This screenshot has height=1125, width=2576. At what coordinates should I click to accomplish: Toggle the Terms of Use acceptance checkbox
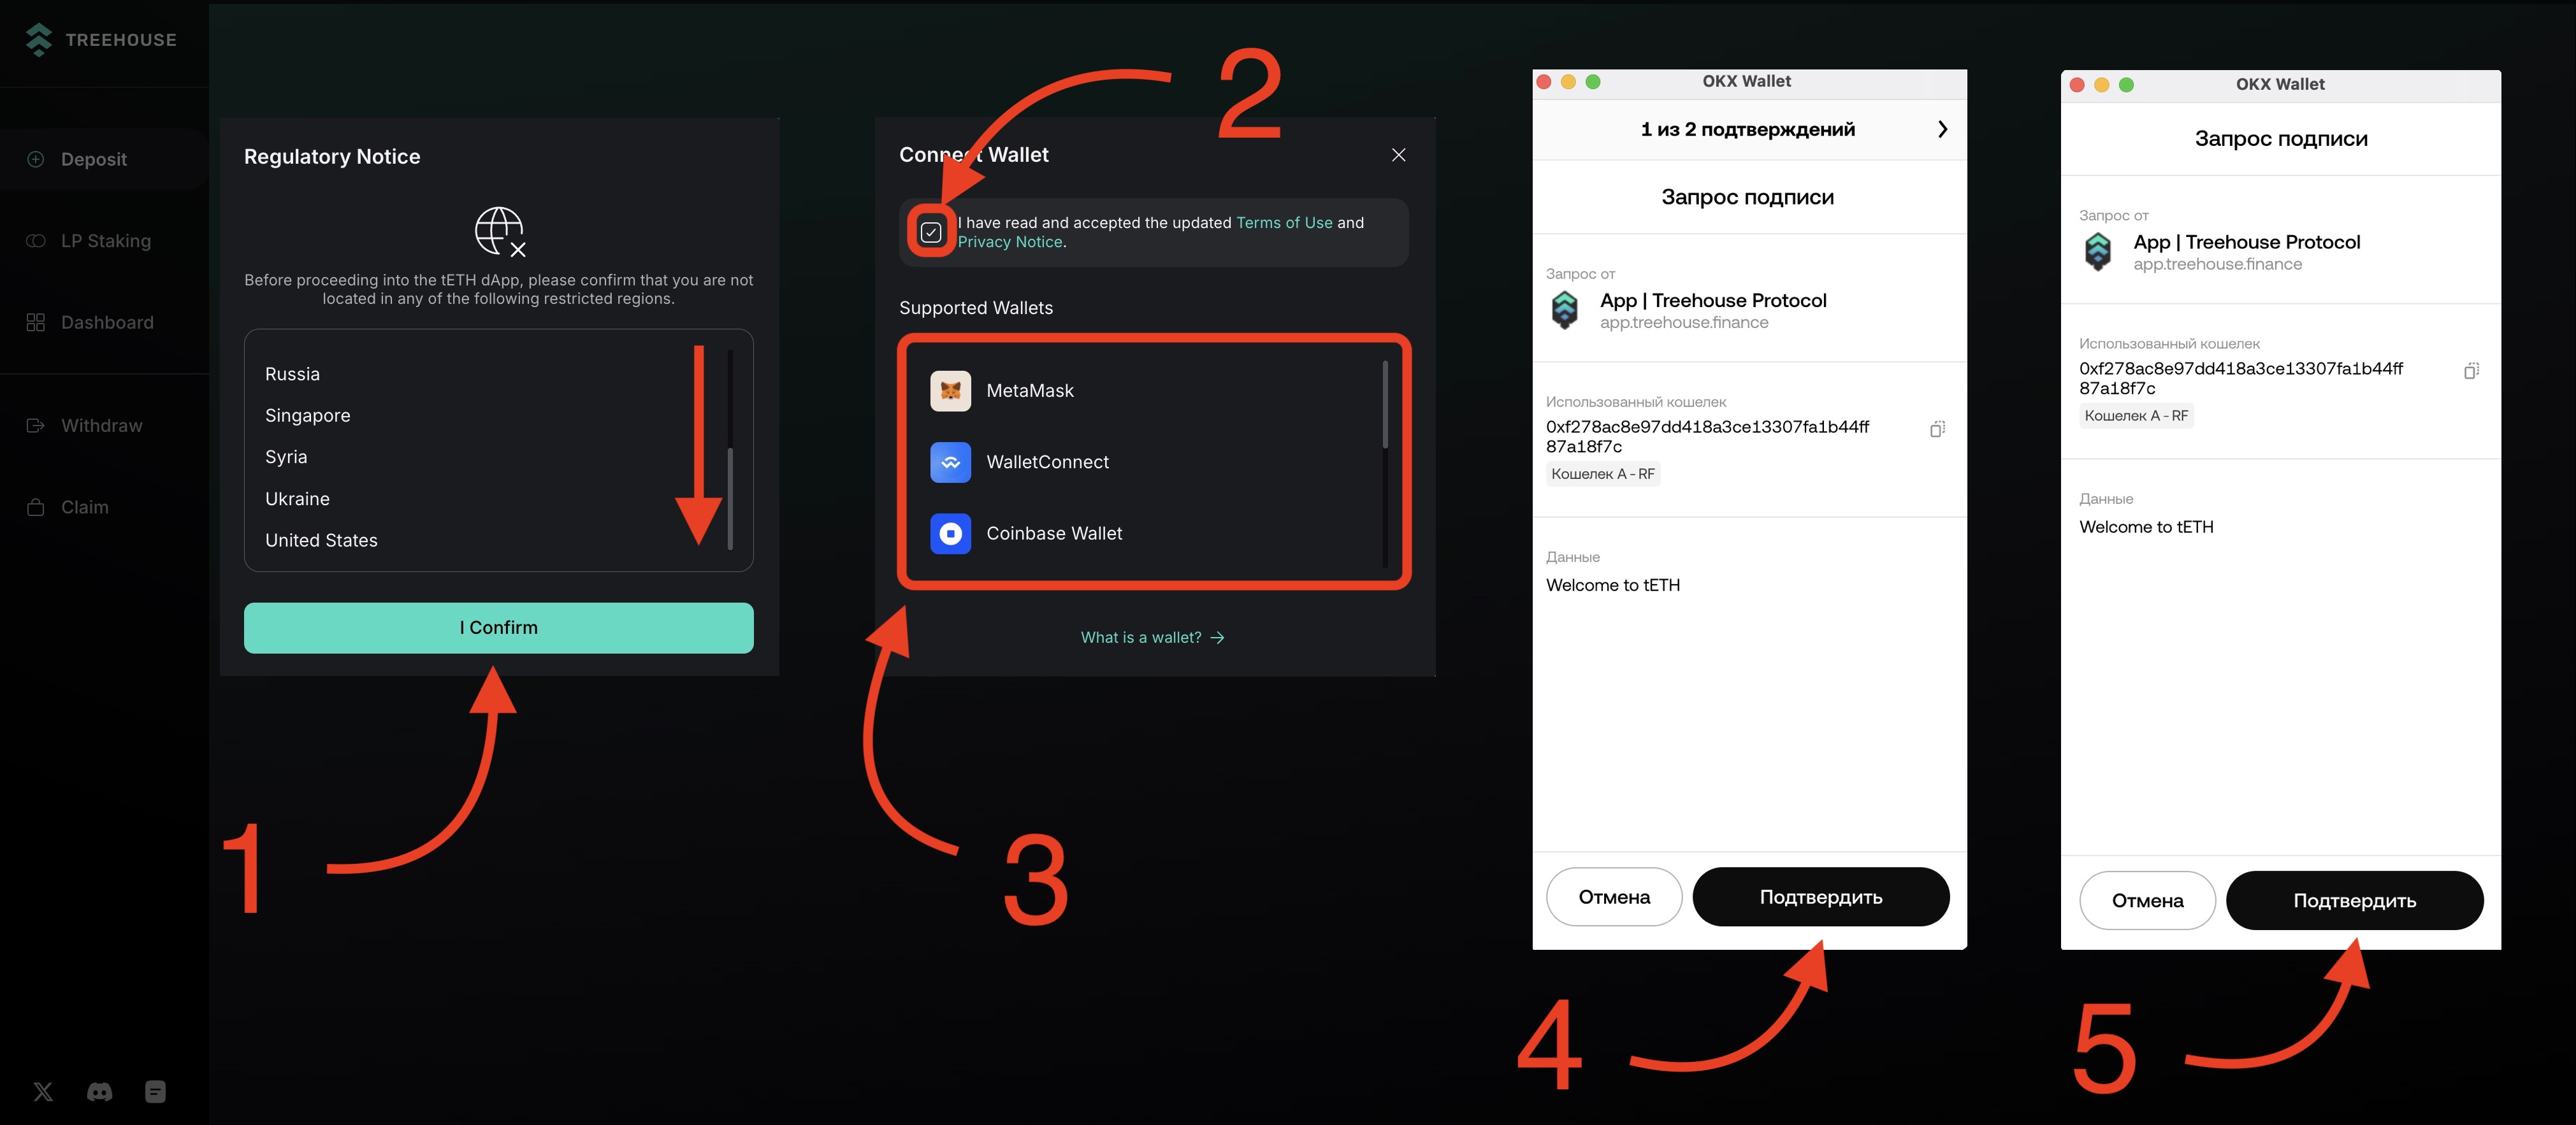(931, 232)
